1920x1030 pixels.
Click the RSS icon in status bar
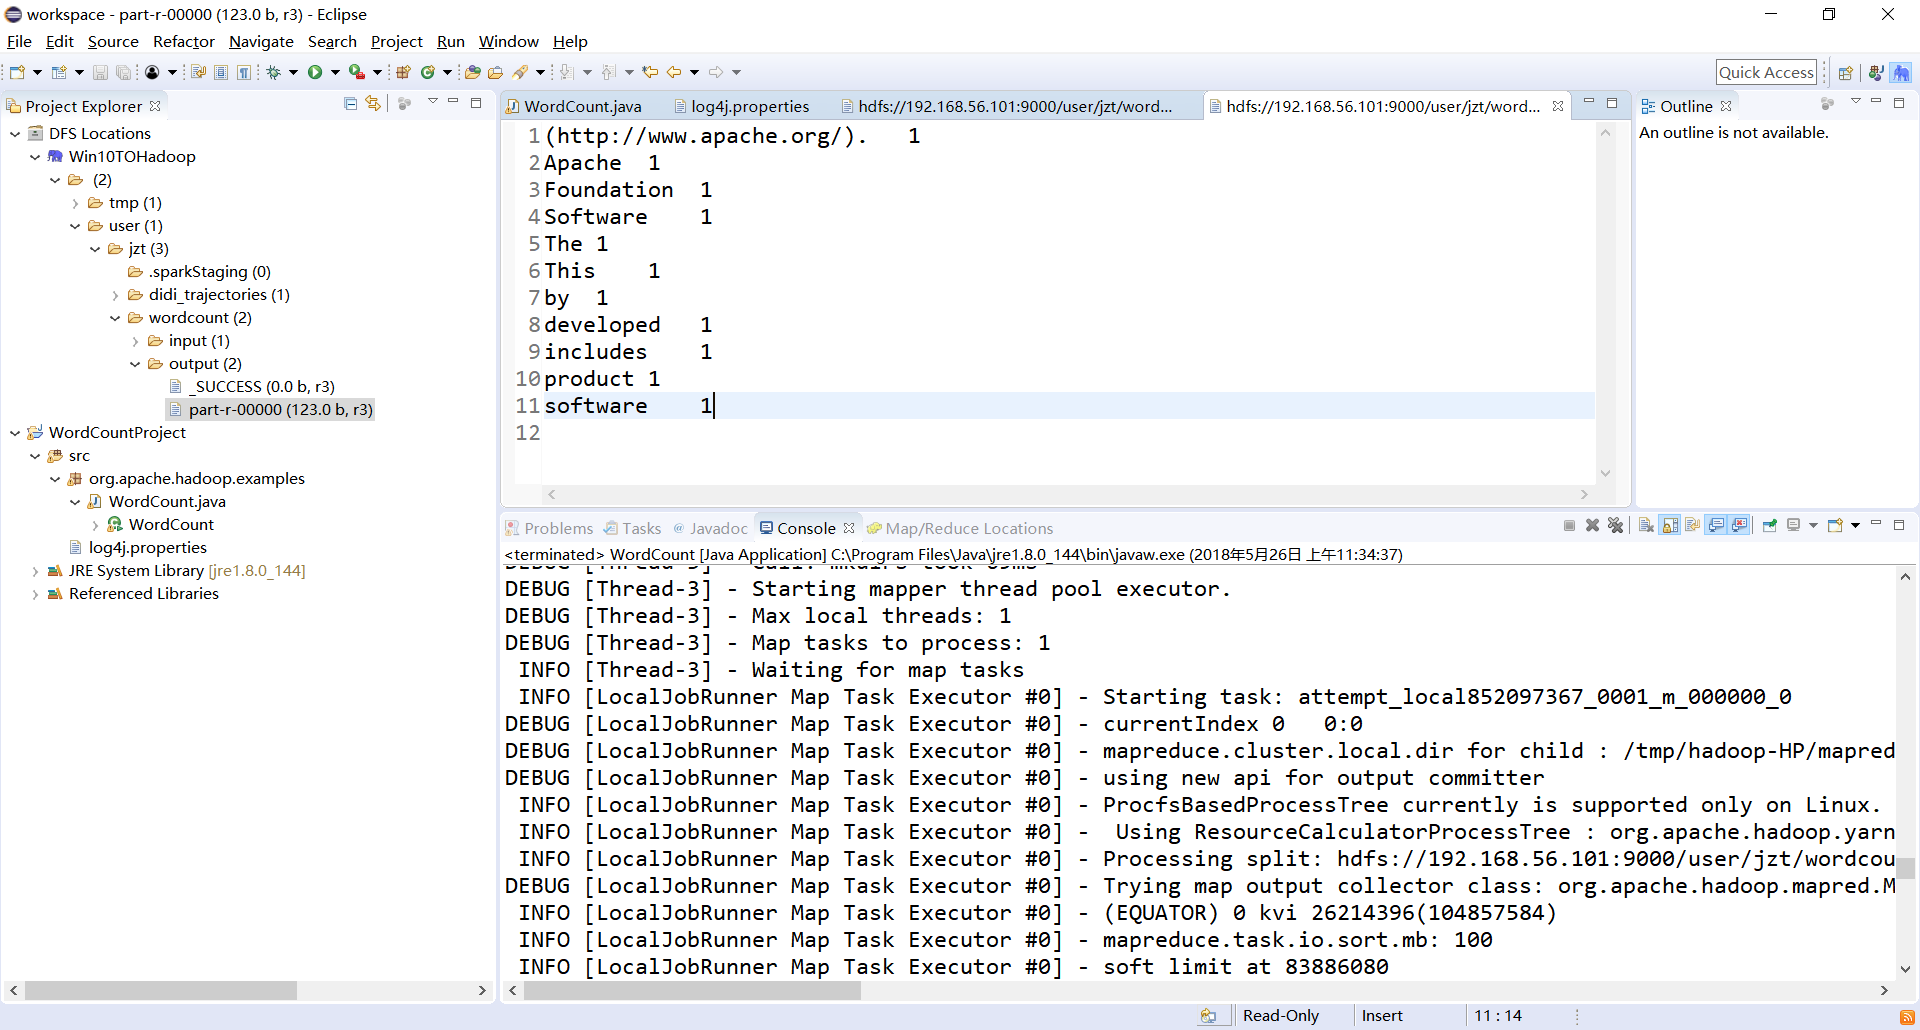[1907, 1016]
